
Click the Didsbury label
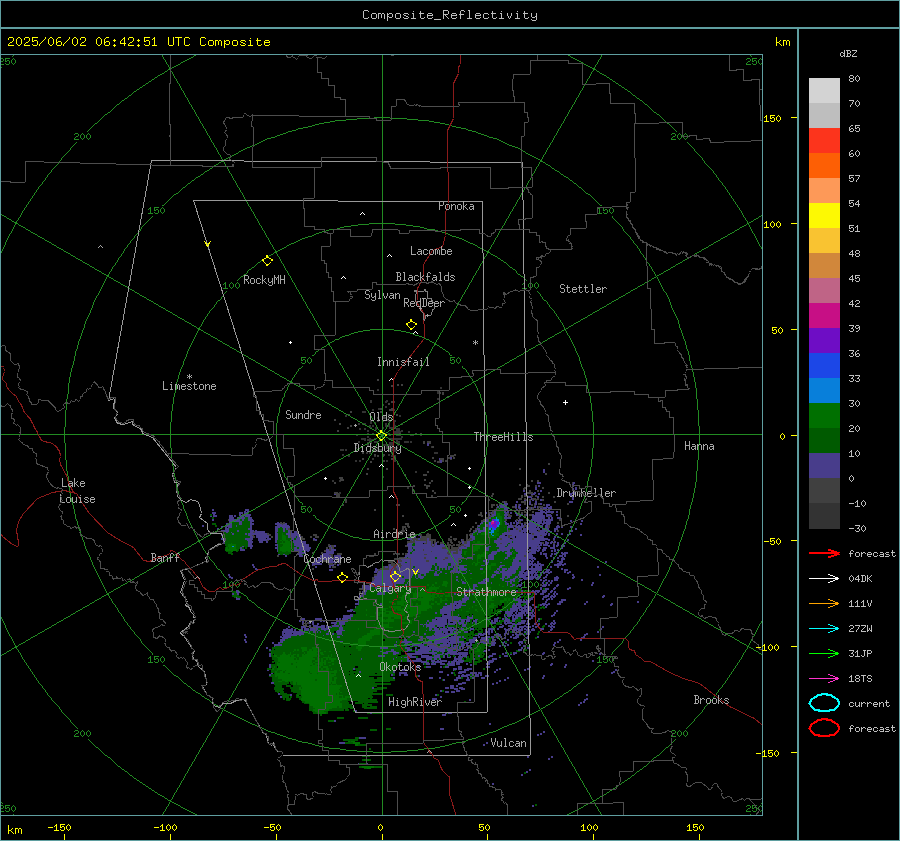377,448
